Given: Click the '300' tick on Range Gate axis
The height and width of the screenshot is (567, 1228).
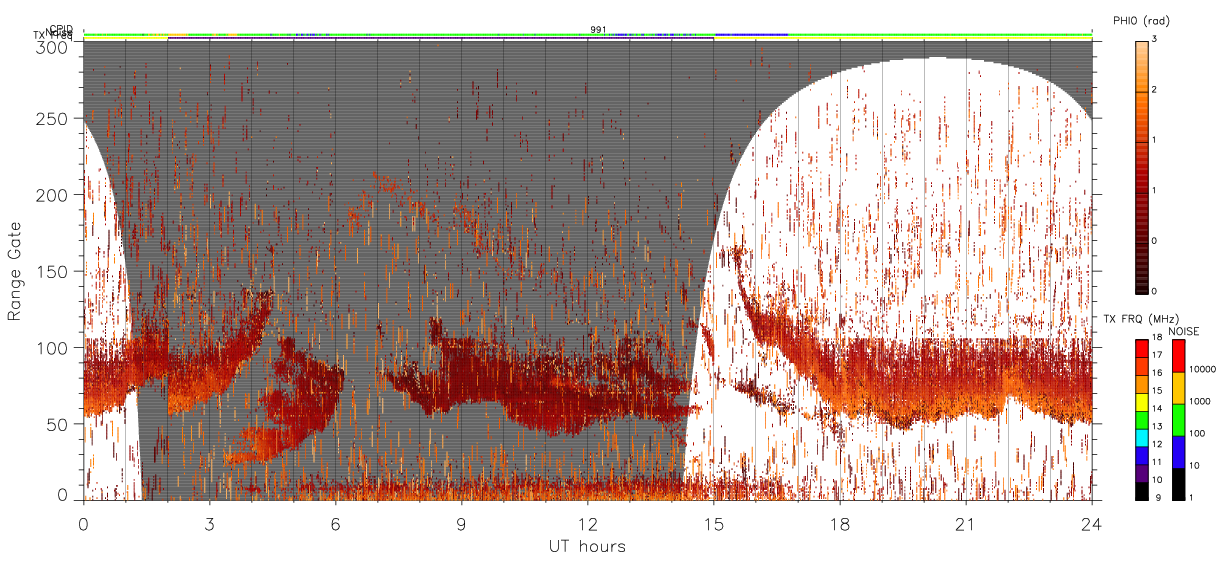Looking at the screenshot, I should pos(54,46).
